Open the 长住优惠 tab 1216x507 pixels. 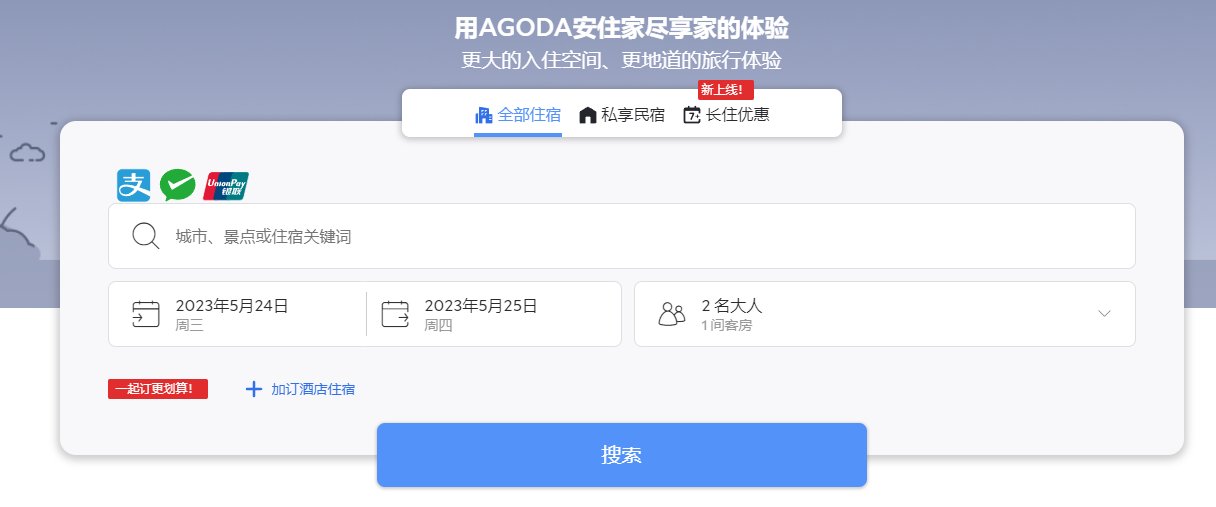click(x=726, y=115)
